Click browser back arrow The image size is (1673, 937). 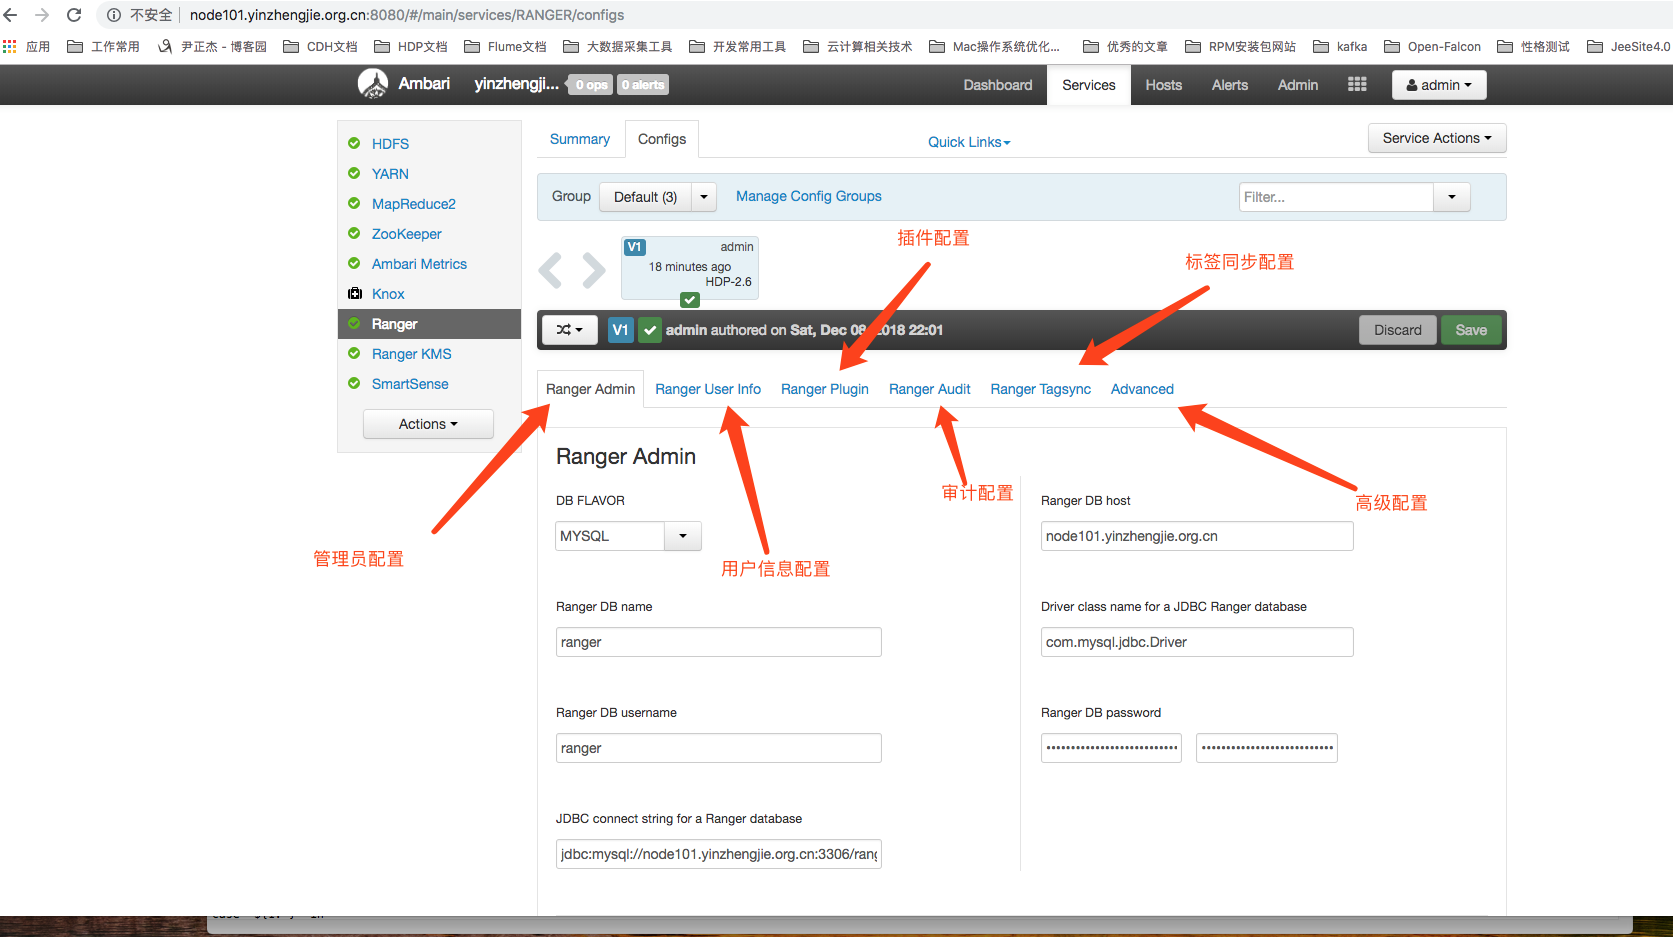tap(11, 15)
